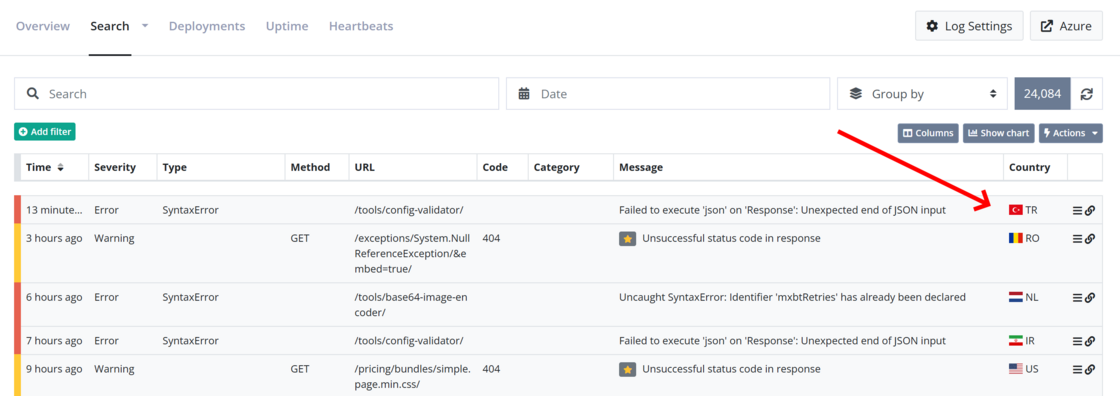Click star badge on 9 hours ago message

click(627, 370)
